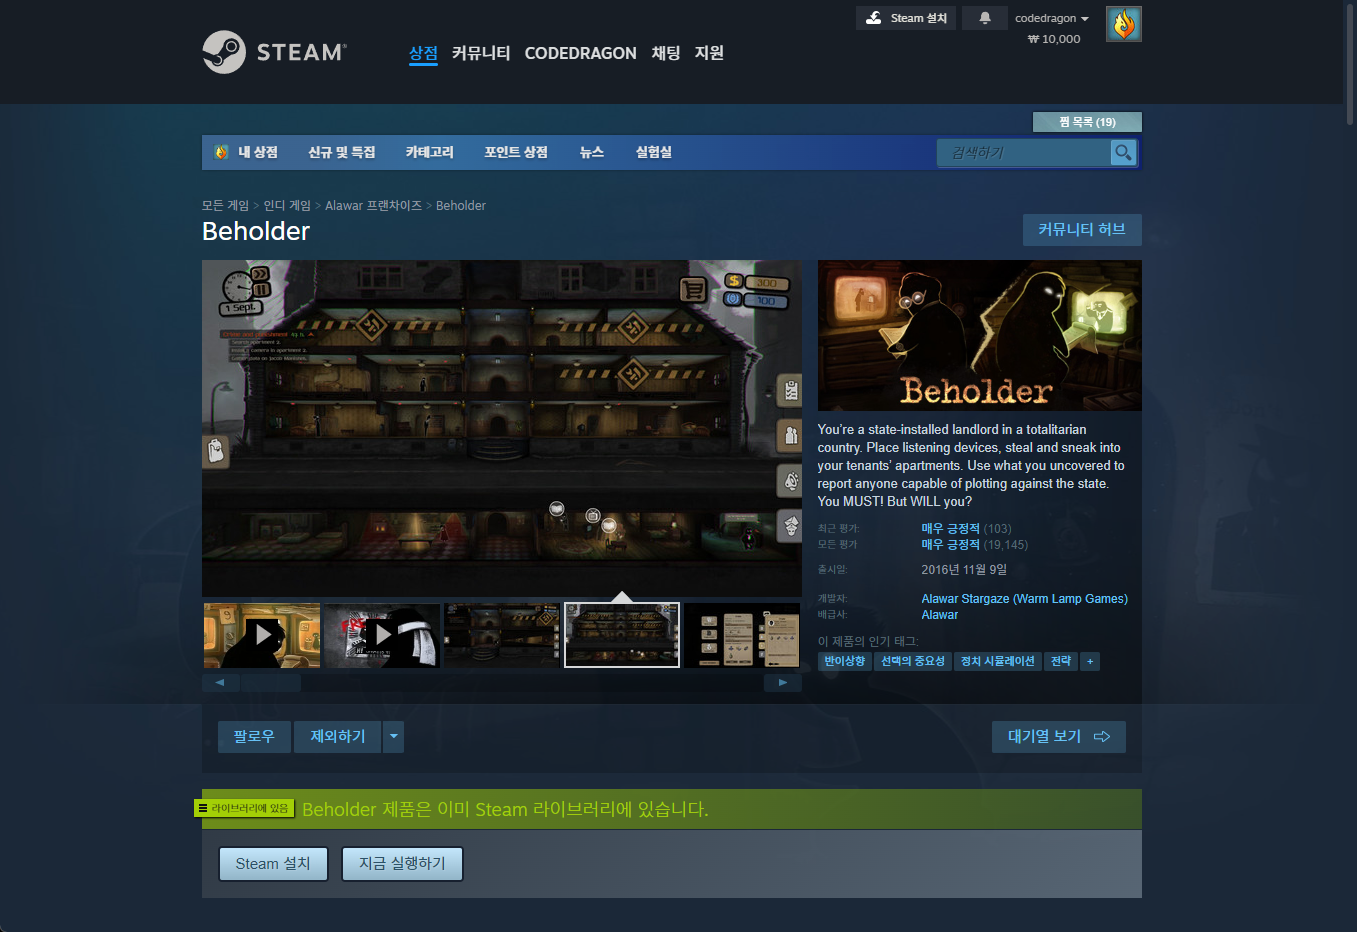Focus the 검색하기 search field

[1024, 153]
